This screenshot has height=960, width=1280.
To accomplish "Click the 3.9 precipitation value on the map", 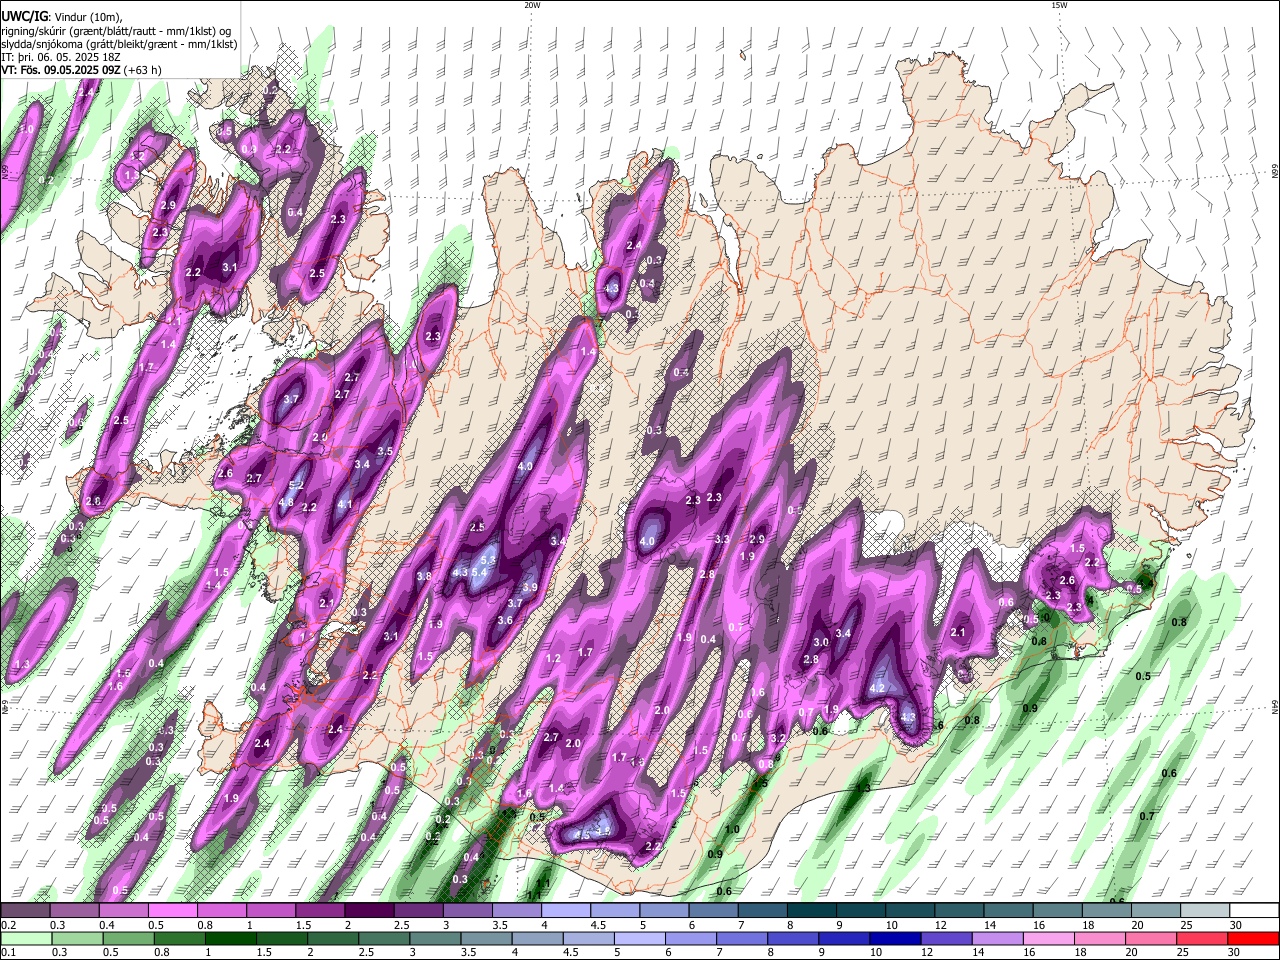I will [x=530, y=587].
